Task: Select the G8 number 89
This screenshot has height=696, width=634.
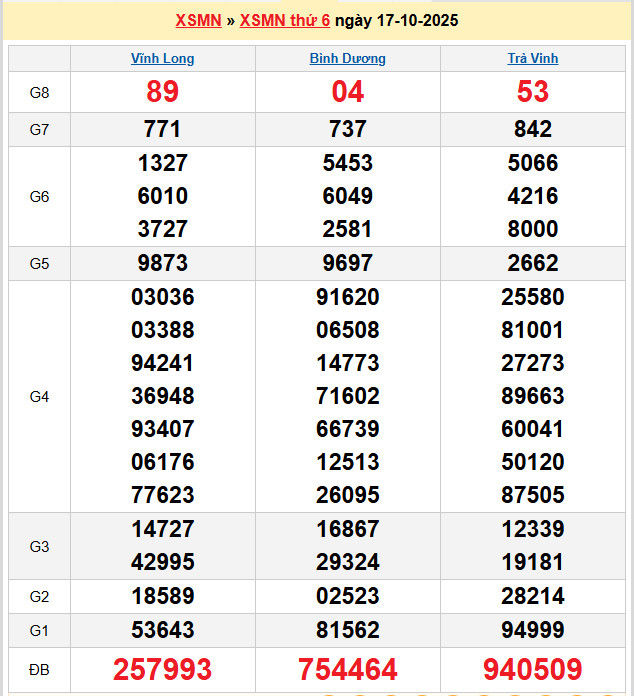Action: (x=163, y=92)
